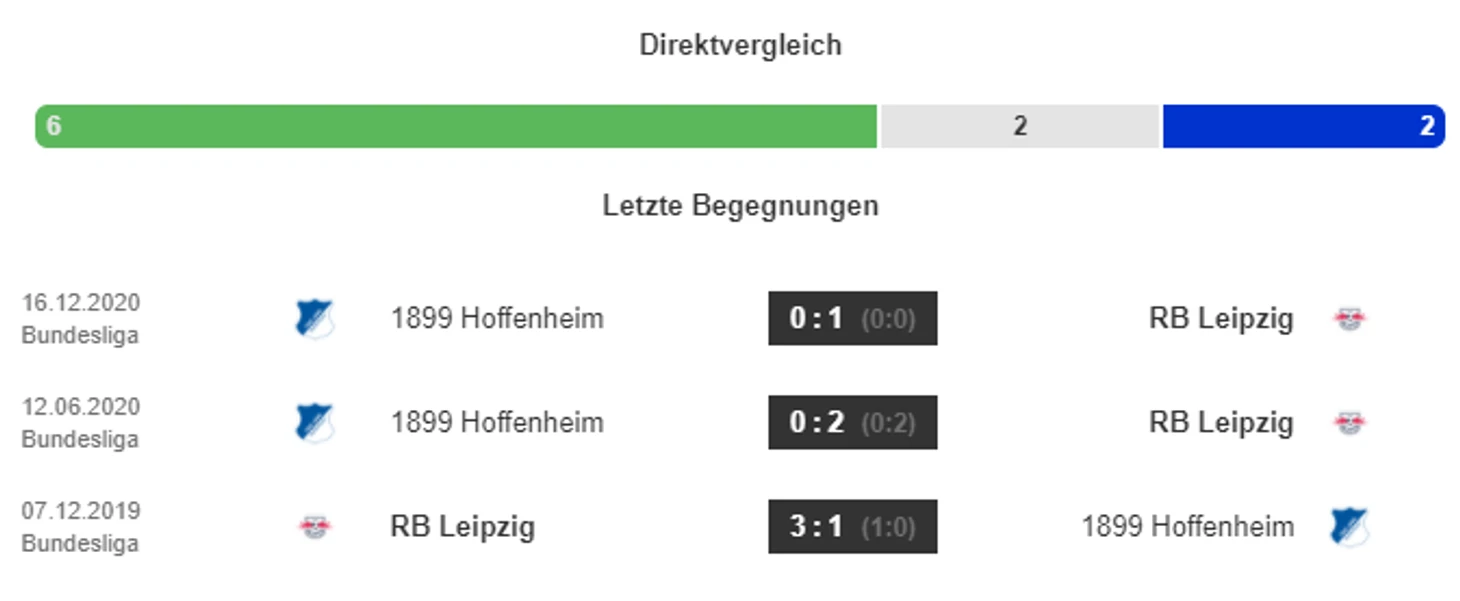
Task: Click RB Leipzig logo in the 16.12.2020 match
Action: pos(1349,319)
